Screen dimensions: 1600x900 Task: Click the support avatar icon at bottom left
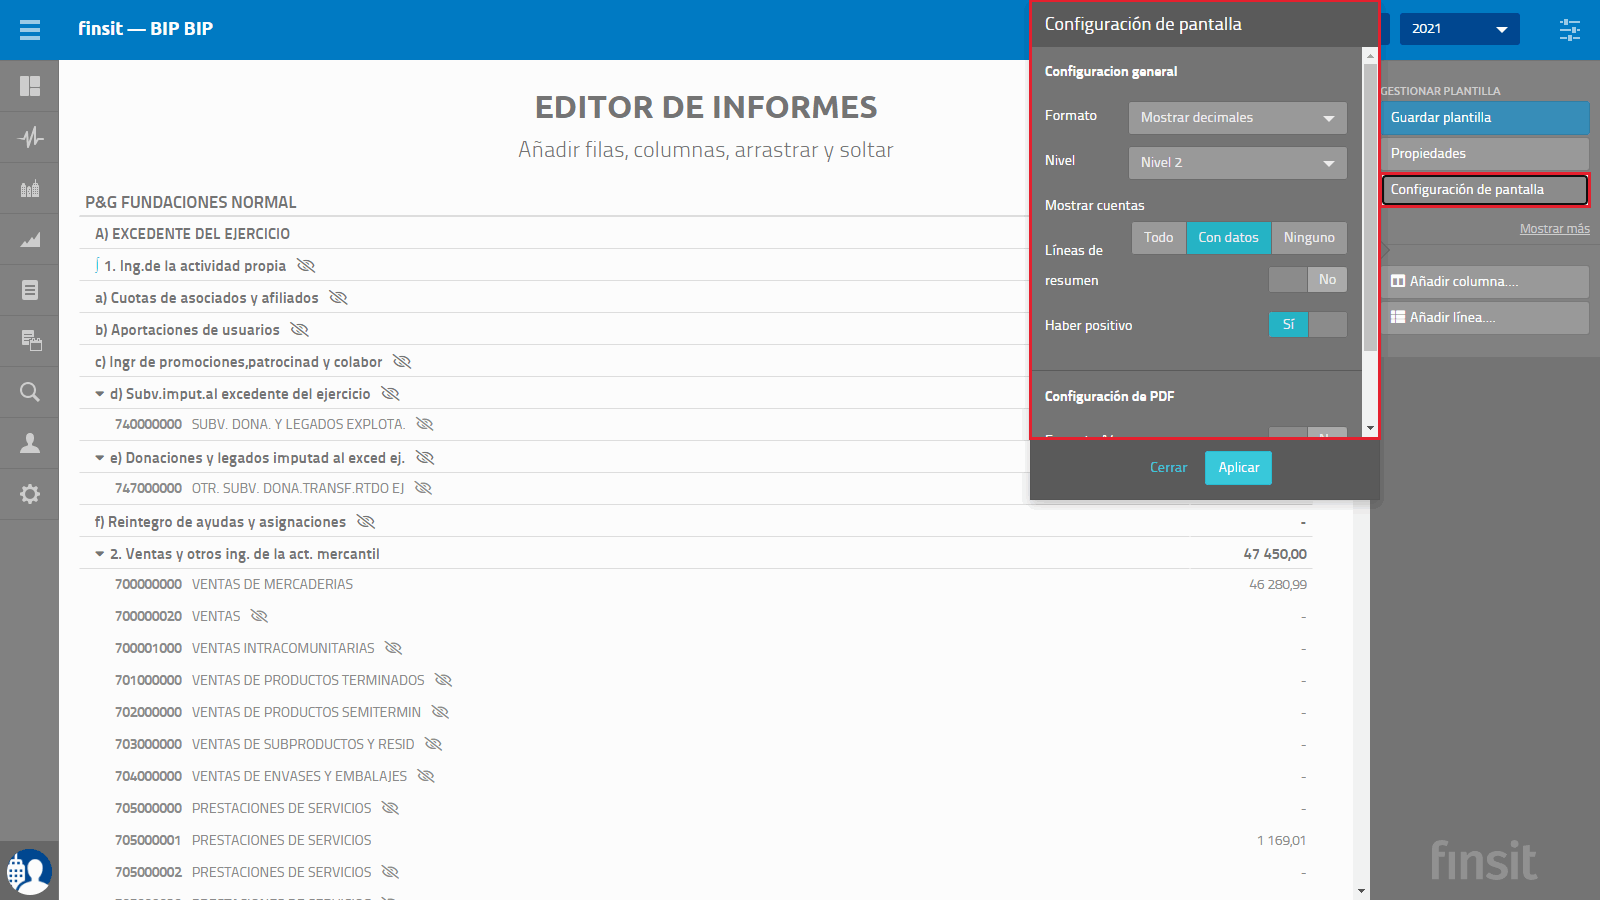coord(29,872)
